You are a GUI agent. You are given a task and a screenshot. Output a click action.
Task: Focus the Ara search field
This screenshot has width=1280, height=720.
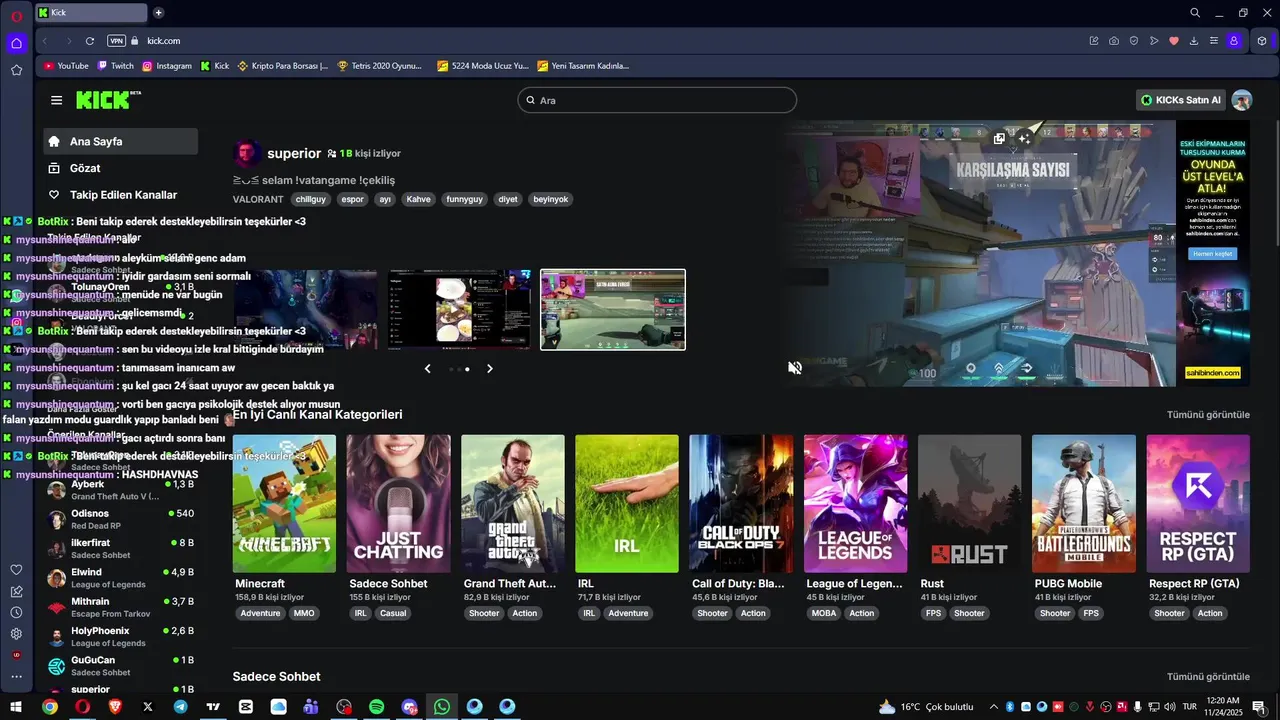(657, 100)
